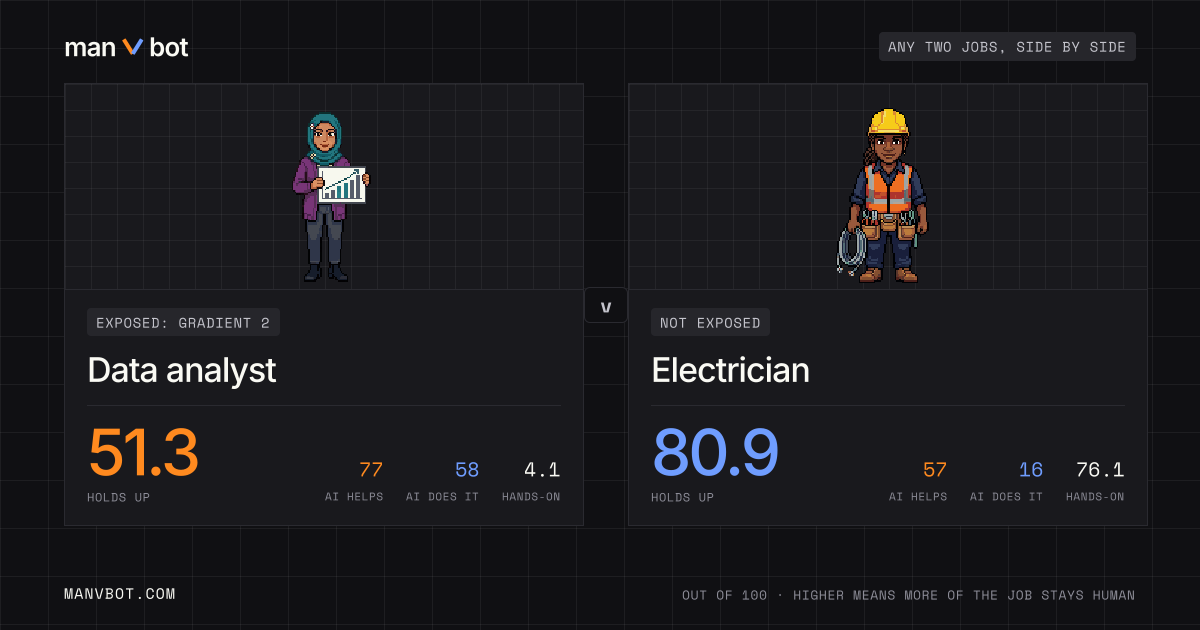Screen dimensions: 1200x630
Task: Click the 'Exposed: Gradient 2' badge
Action: (183, 322)
